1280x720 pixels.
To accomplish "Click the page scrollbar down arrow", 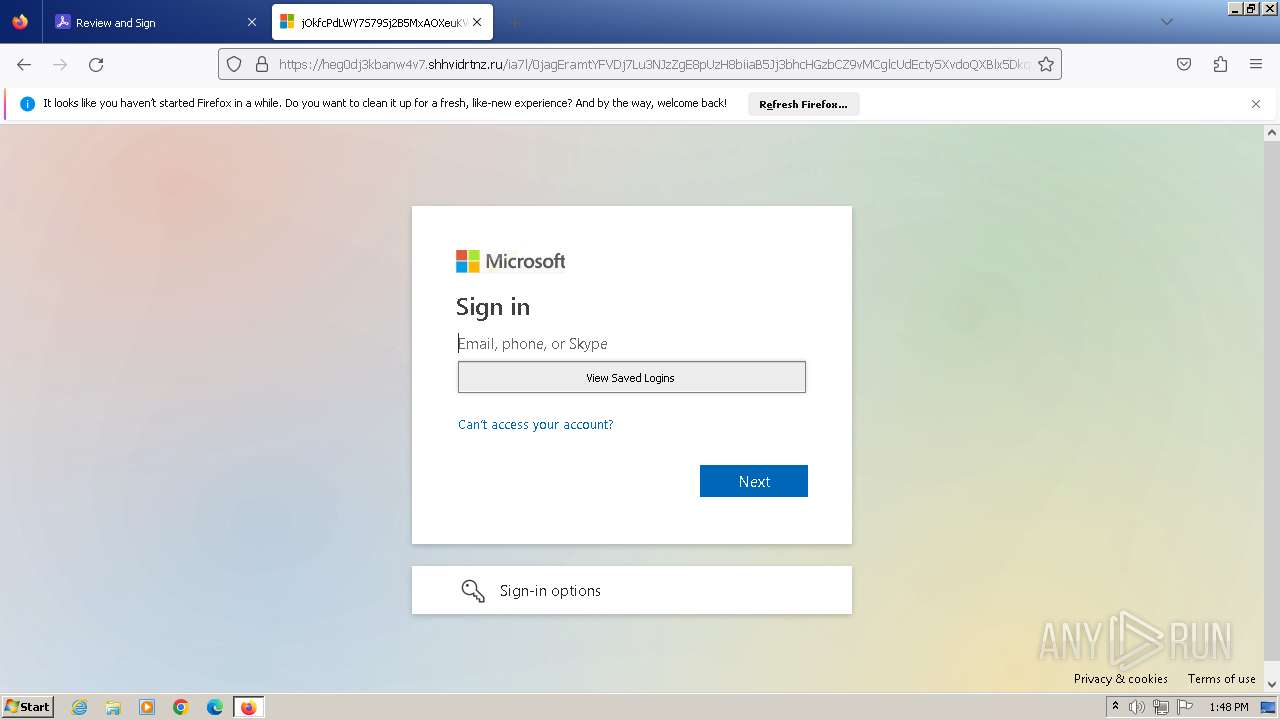I will point(1272,685).
